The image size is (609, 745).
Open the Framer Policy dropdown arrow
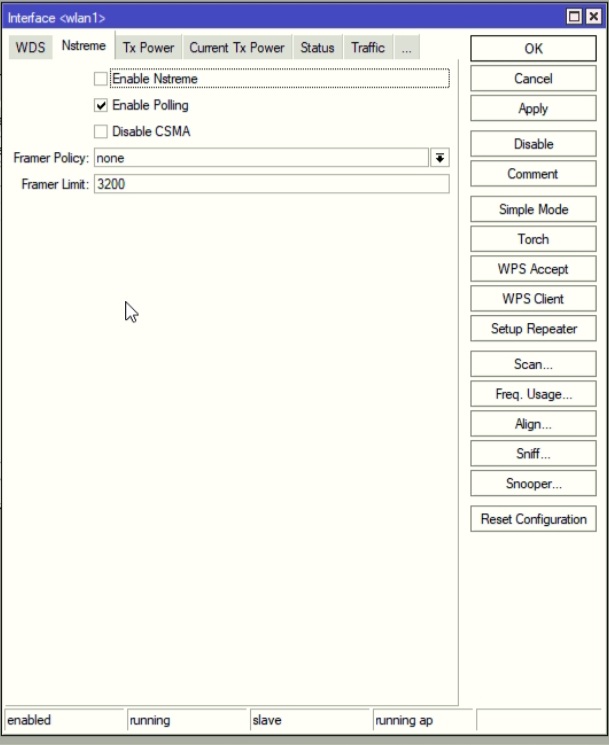[440, 158]
